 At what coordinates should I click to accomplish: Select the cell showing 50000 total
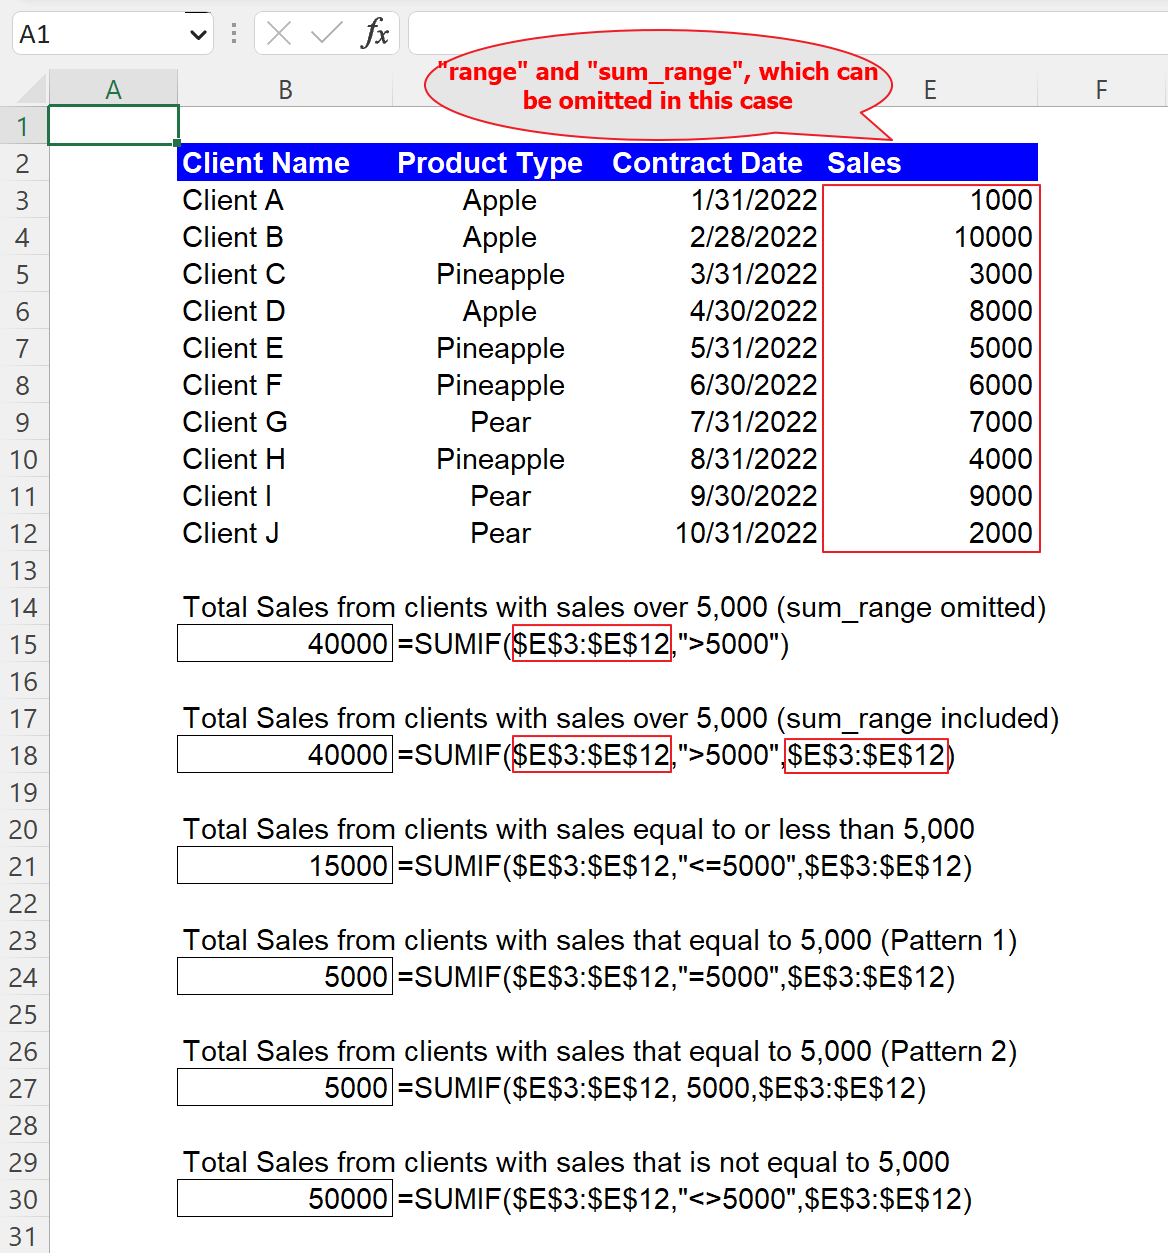pos(284,1198)
